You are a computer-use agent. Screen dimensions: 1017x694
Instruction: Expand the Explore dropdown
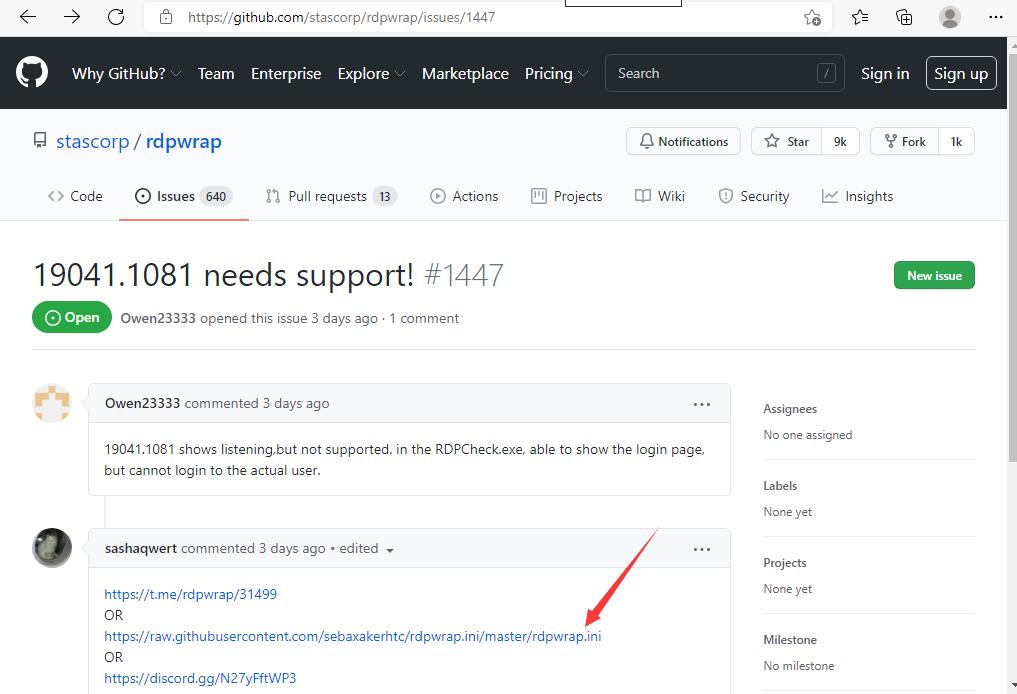372,73
